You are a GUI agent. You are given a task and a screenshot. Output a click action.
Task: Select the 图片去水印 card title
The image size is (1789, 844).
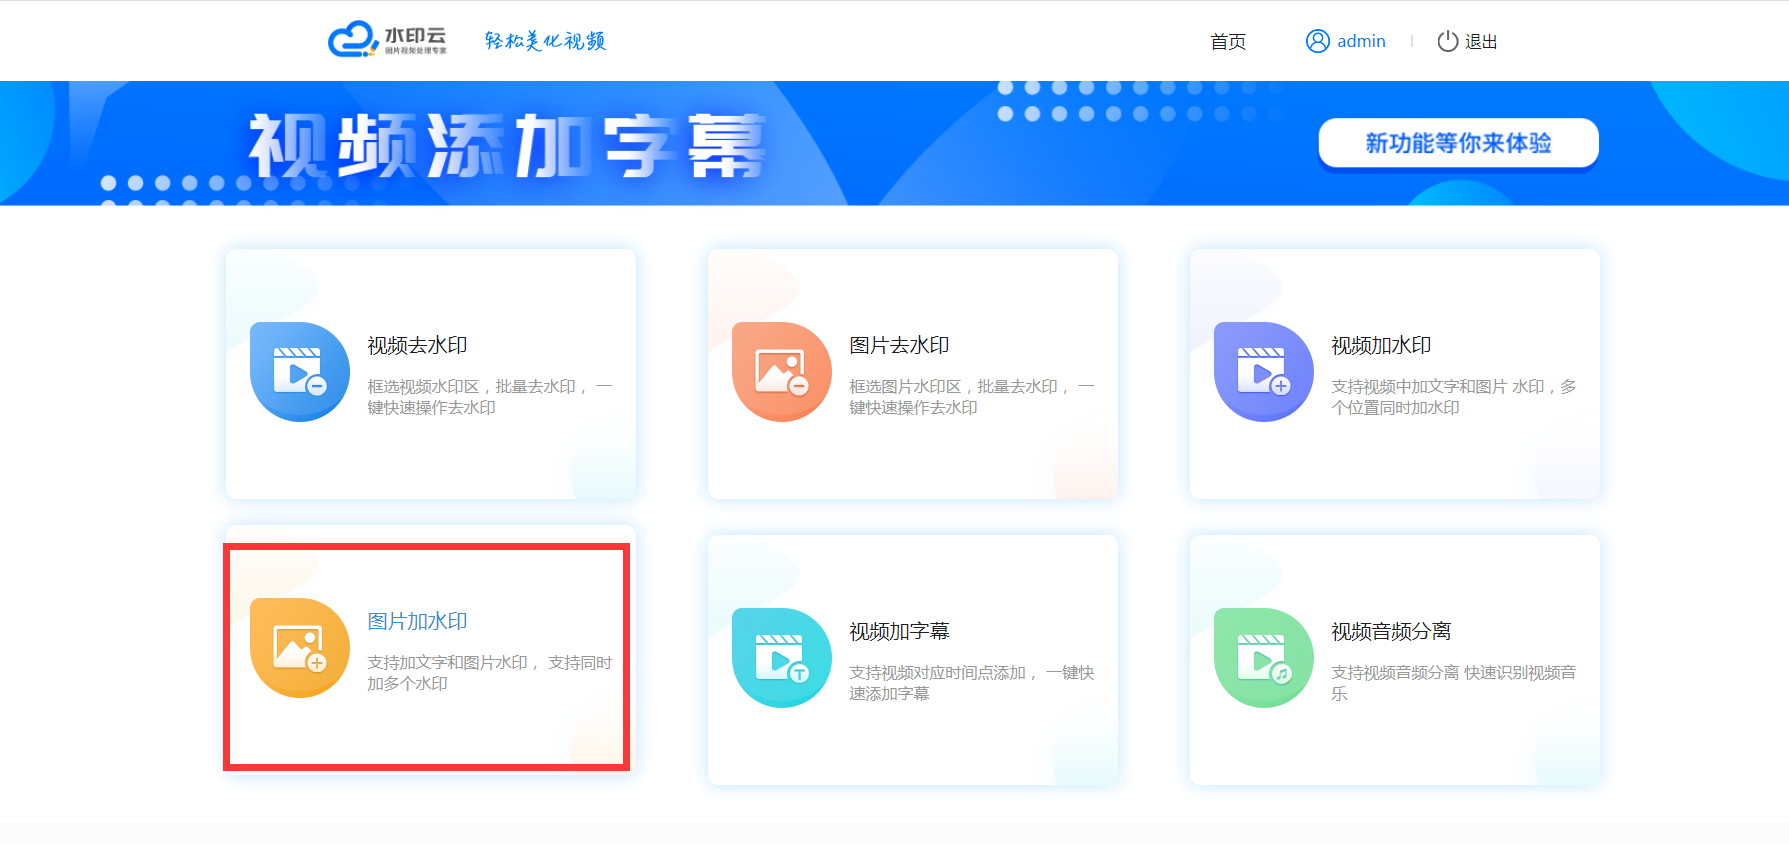coord(899,345)
